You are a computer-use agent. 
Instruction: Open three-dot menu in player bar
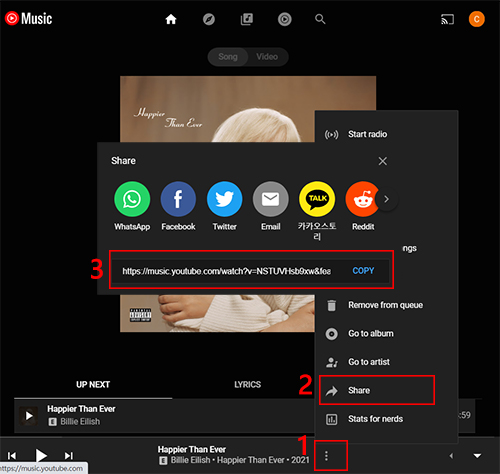(326, 456)
